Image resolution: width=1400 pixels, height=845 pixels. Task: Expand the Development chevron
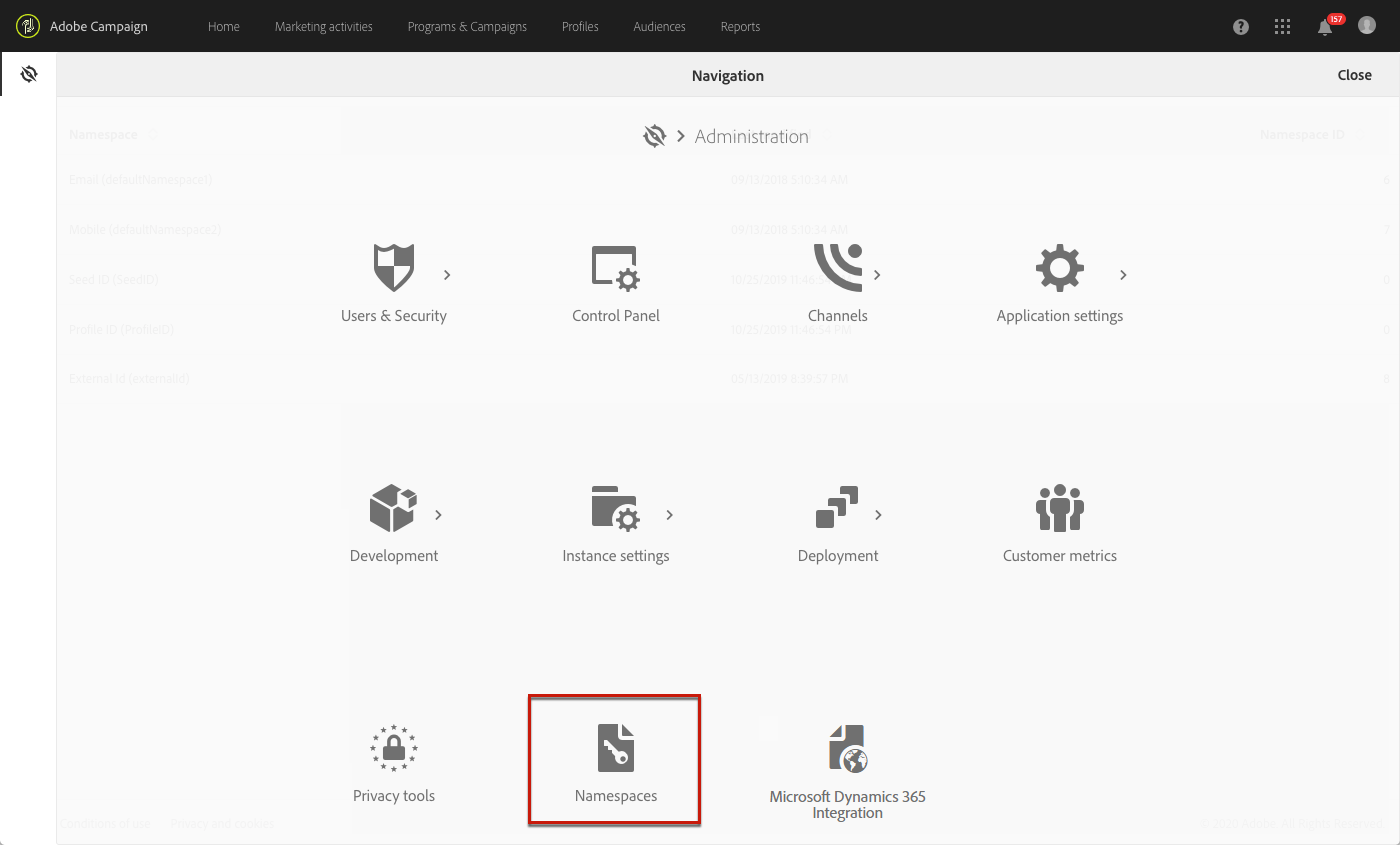click(438, 515)
